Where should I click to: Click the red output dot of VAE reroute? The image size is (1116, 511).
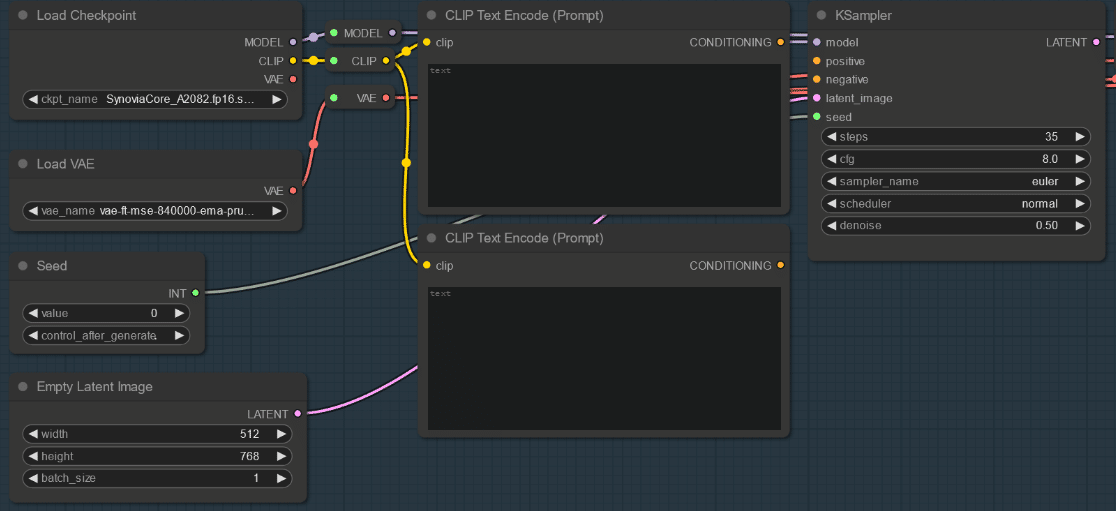(x=386, y=98)
